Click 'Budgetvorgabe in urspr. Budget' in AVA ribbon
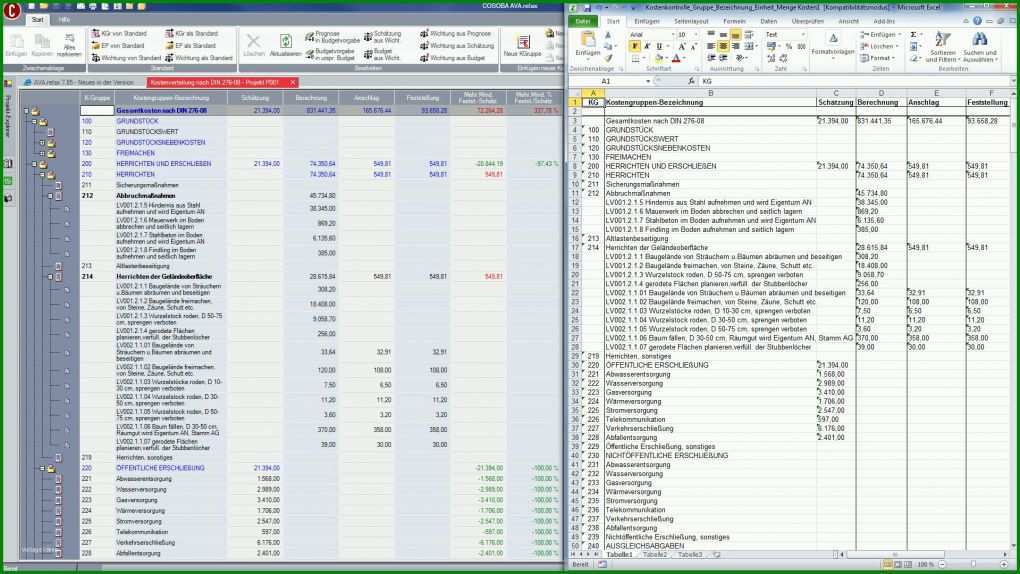1020x574 pixels. pyautogui.click(x=332, y=55)
